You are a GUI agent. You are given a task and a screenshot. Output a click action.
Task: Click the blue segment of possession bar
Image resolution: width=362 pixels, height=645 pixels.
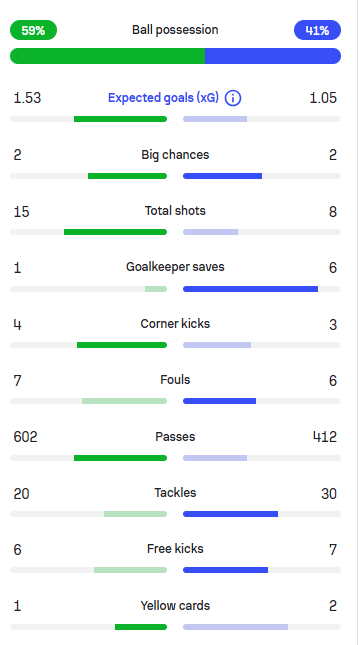[273, 56]
